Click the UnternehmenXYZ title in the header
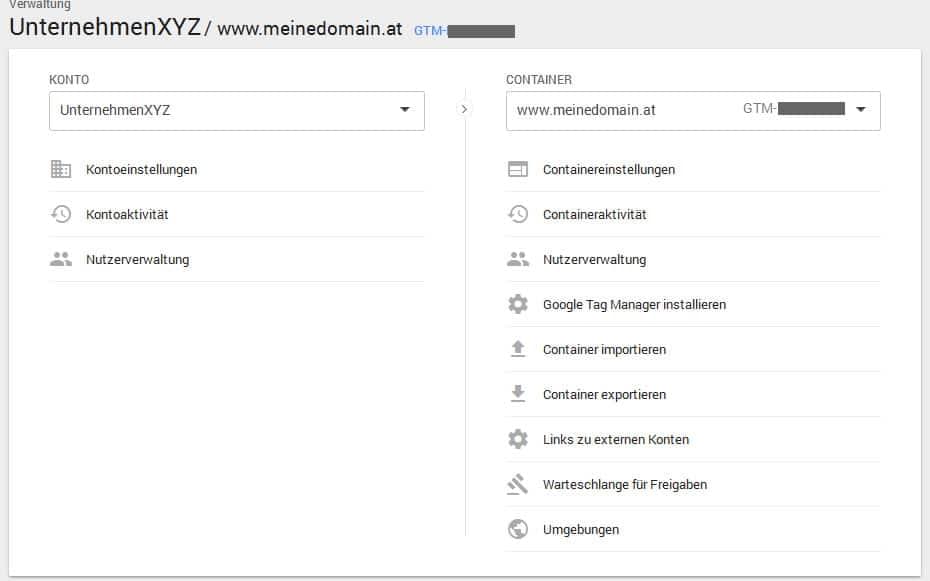Screen dimensions: 930x581 point(105,27)
